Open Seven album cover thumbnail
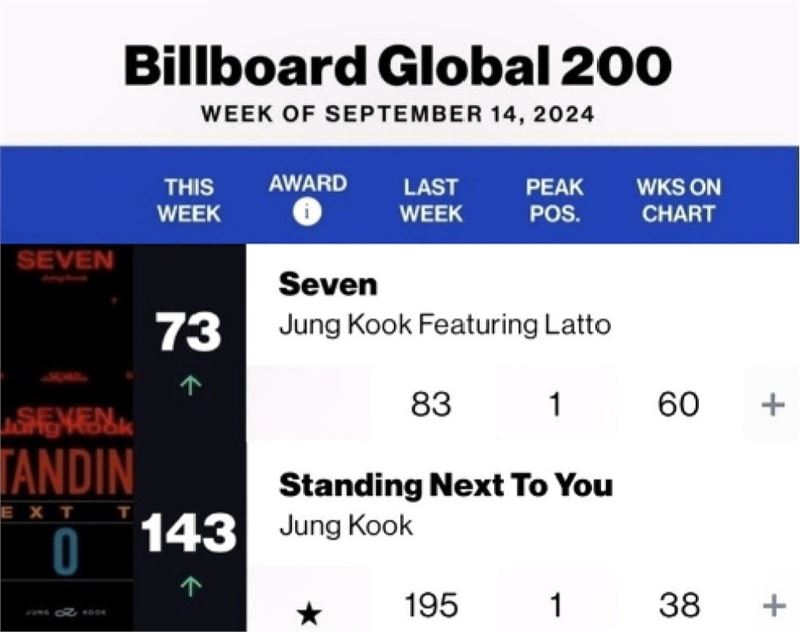This screenshot has height=632, width=800. tap(66, 343)
